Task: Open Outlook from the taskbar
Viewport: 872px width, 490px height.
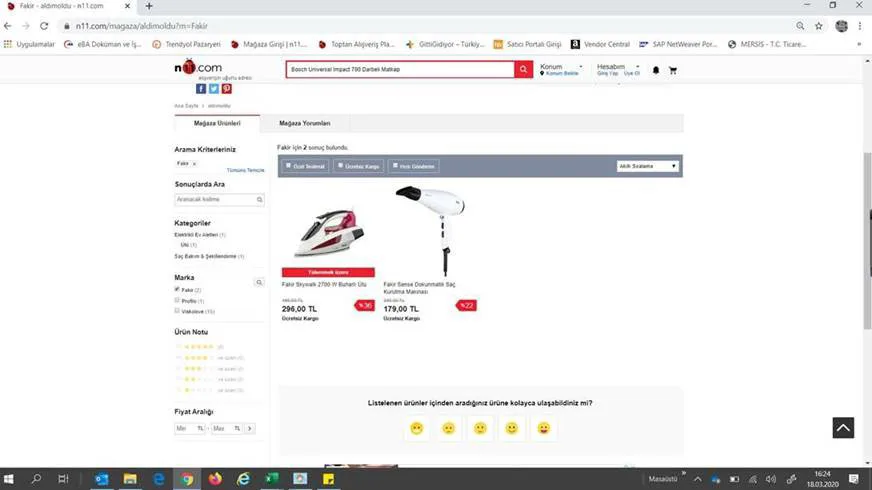Action: (x=102, y=479)
